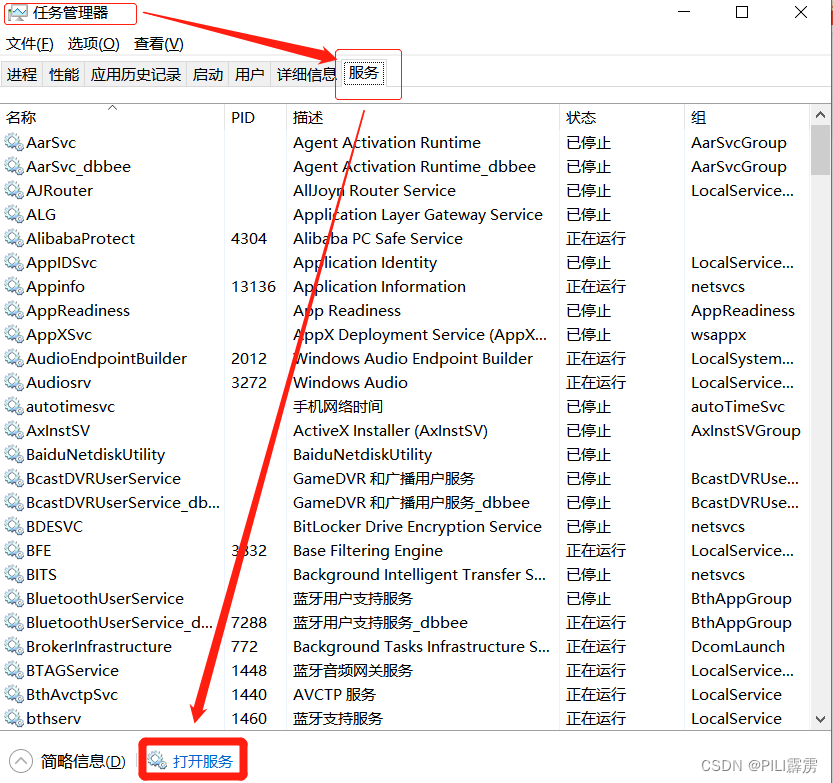Click the vertical scrollbar thumb
This screenshot has height=783, width=833.
point(820,150)
